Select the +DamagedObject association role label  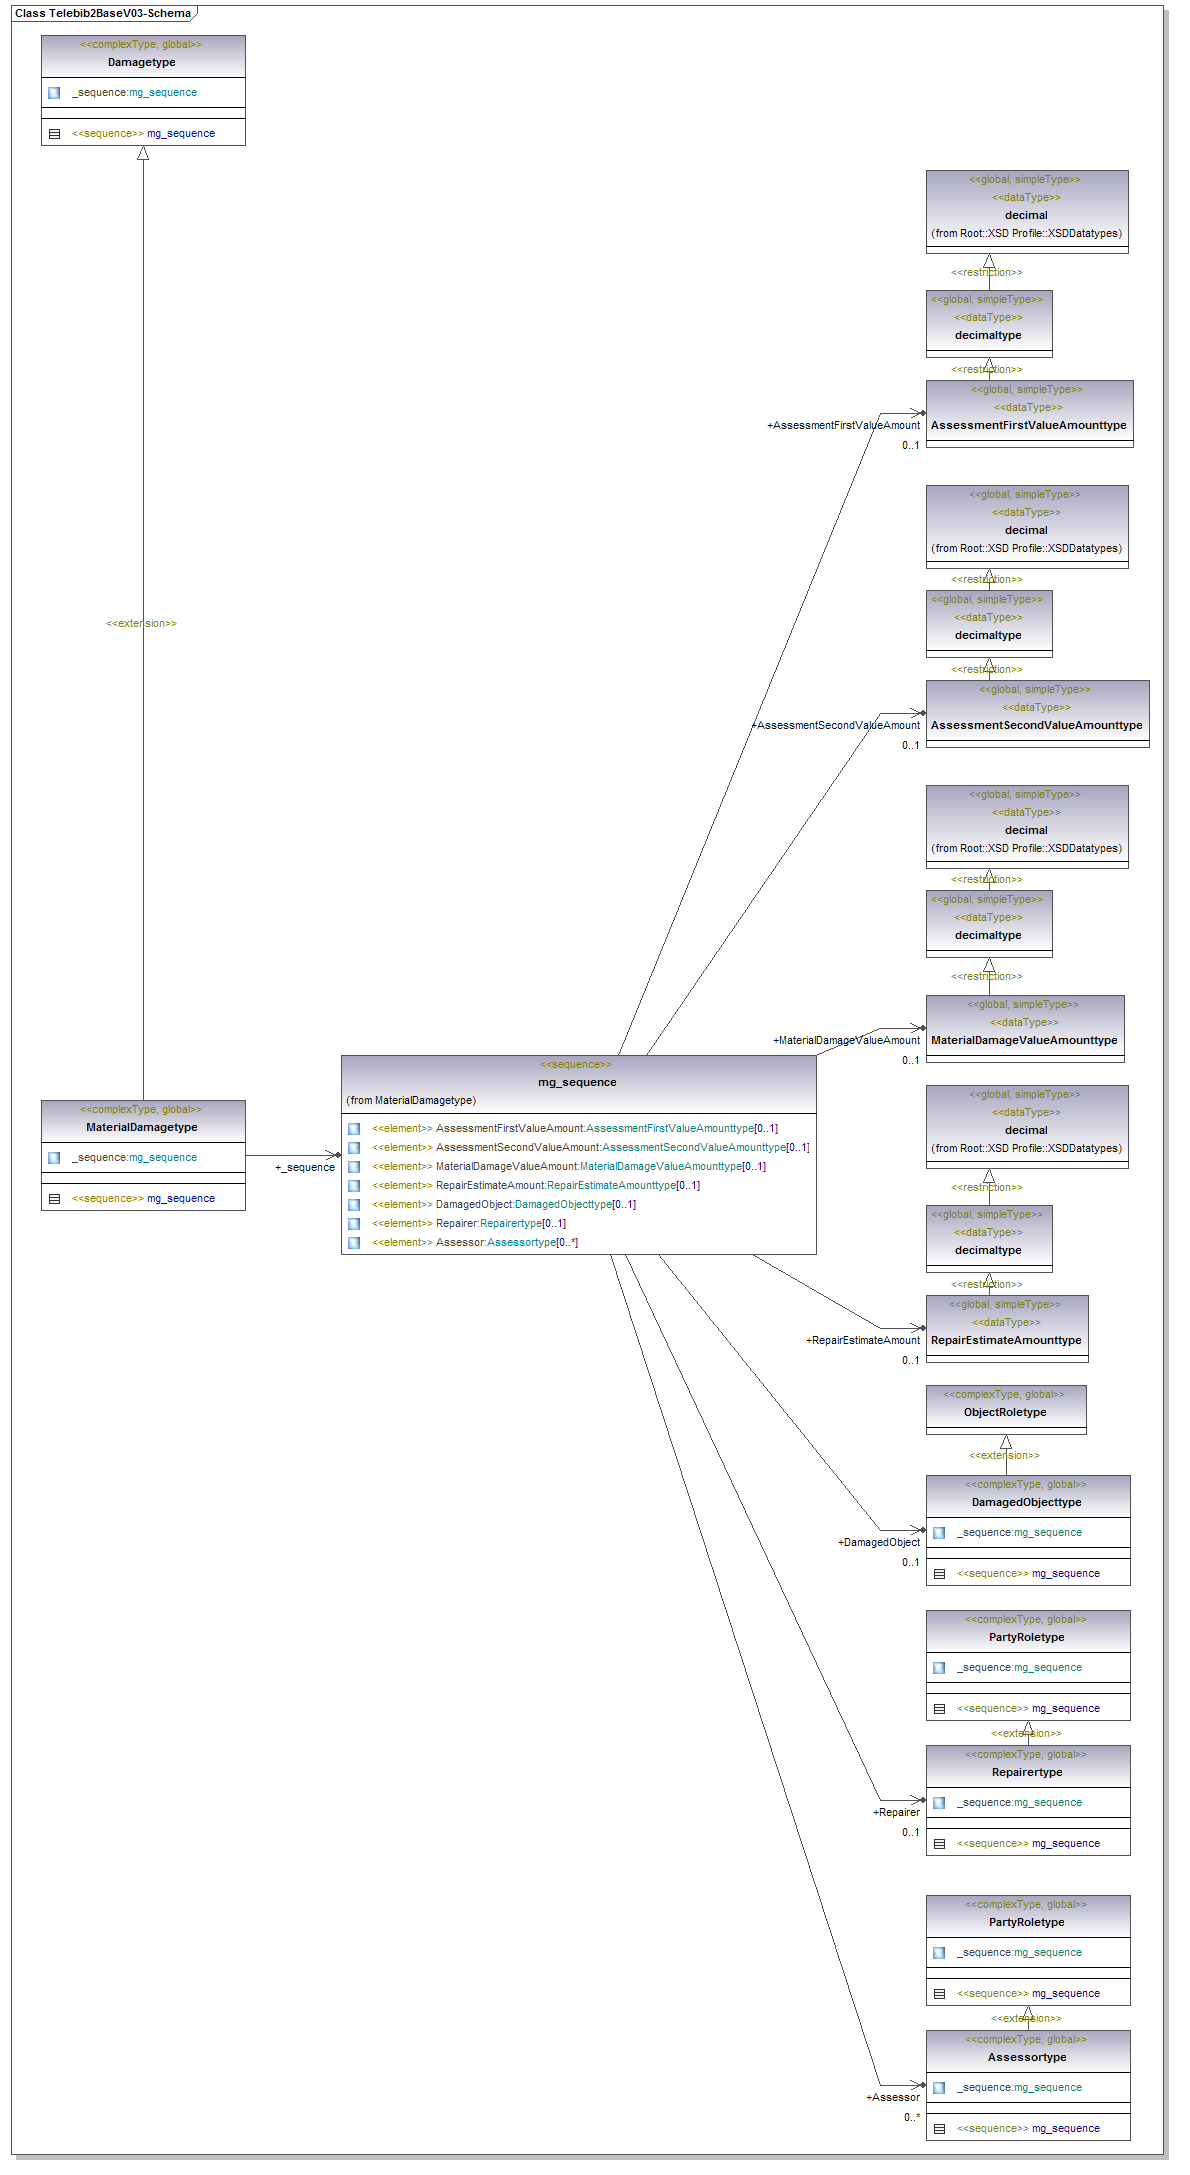coord(878,1542)
